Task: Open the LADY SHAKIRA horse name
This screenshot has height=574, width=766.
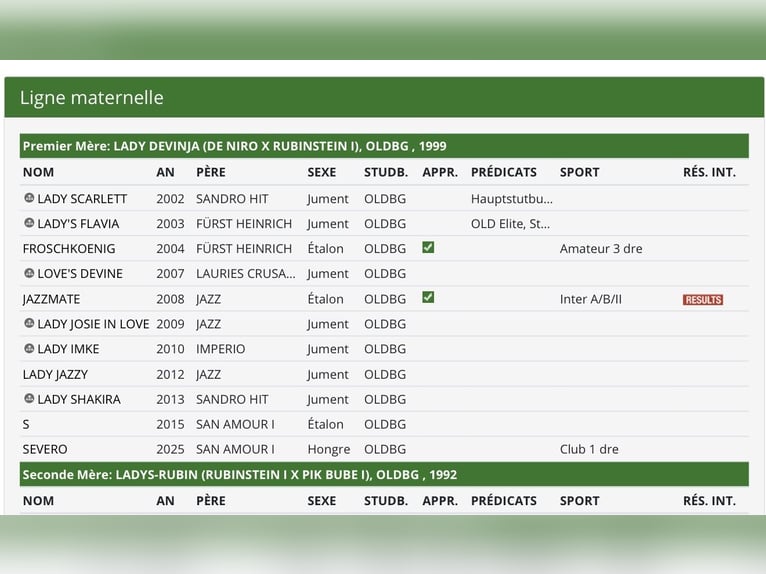Action: point(79,399)
